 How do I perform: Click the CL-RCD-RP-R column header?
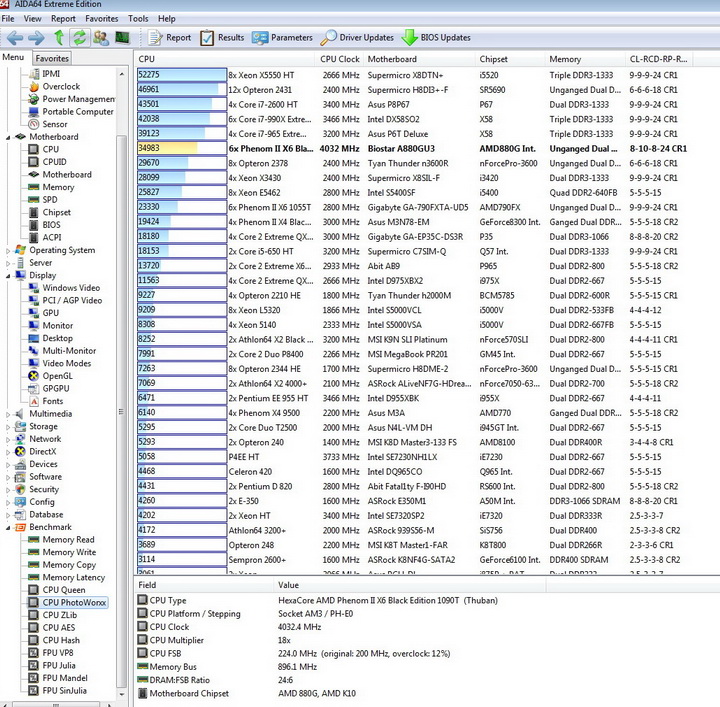click(x=659, y=59)
